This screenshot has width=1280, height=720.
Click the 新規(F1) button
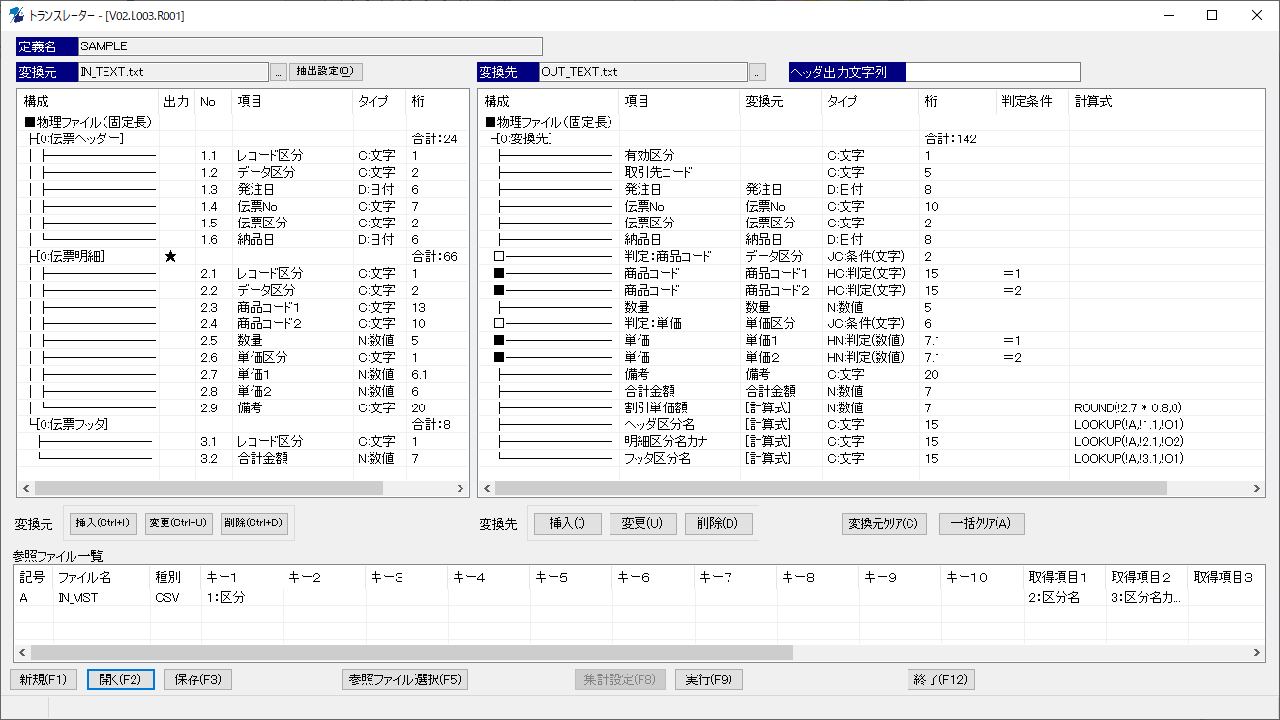pos(43,680)
